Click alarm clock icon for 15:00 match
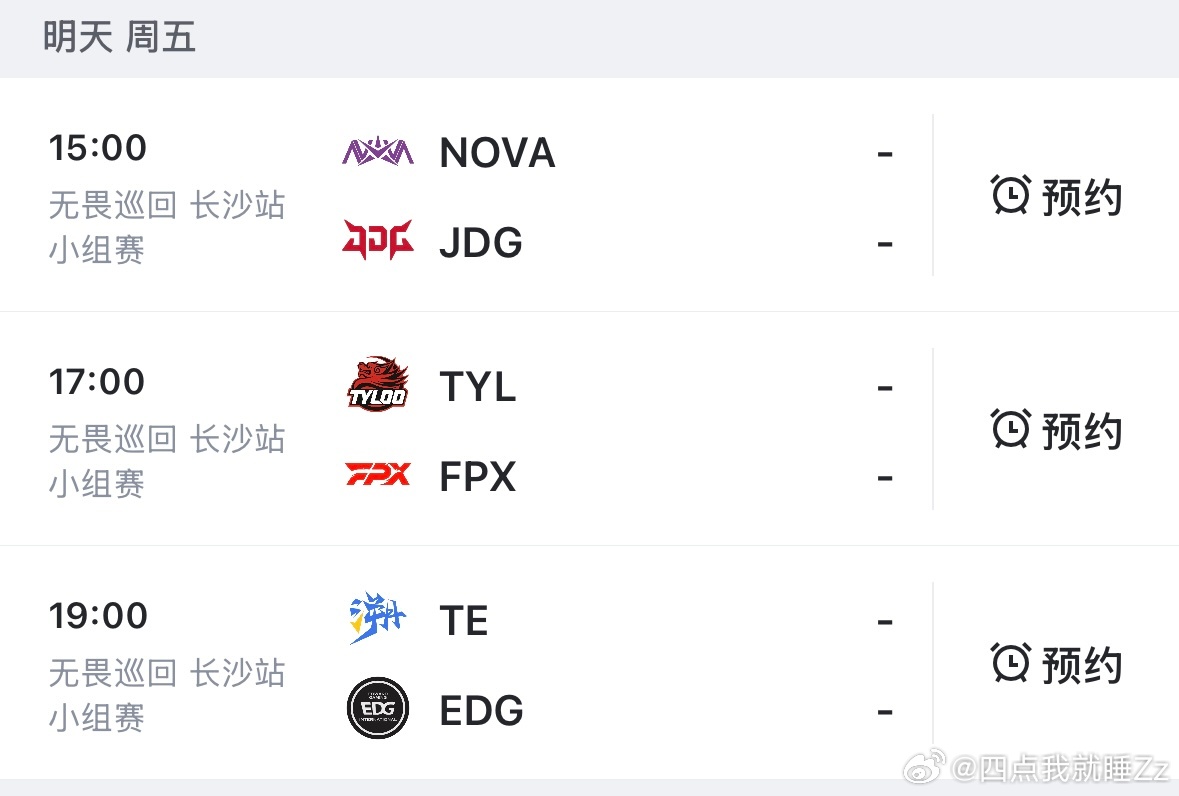This screenshot has height=796, width=1179. (1011, 195)
